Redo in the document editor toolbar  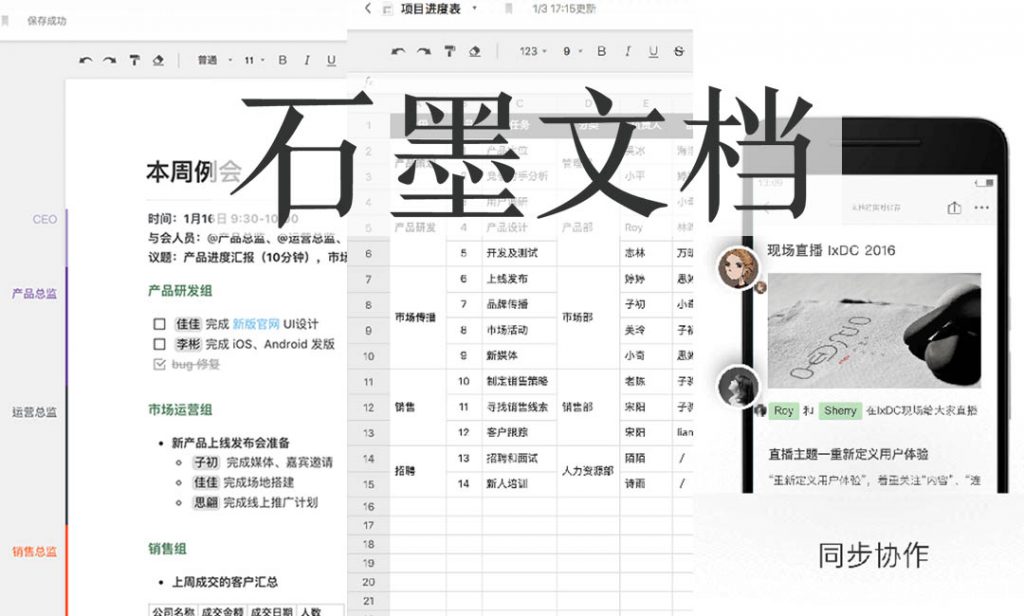(110, 60)
